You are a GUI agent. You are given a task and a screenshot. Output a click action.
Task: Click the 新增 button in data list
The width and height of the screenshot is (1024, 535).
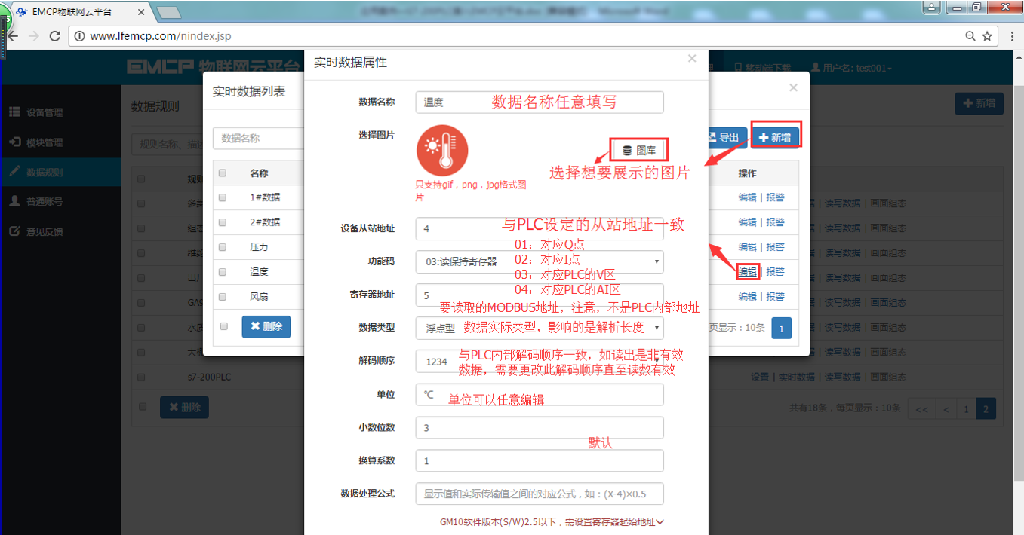[775, 137]
